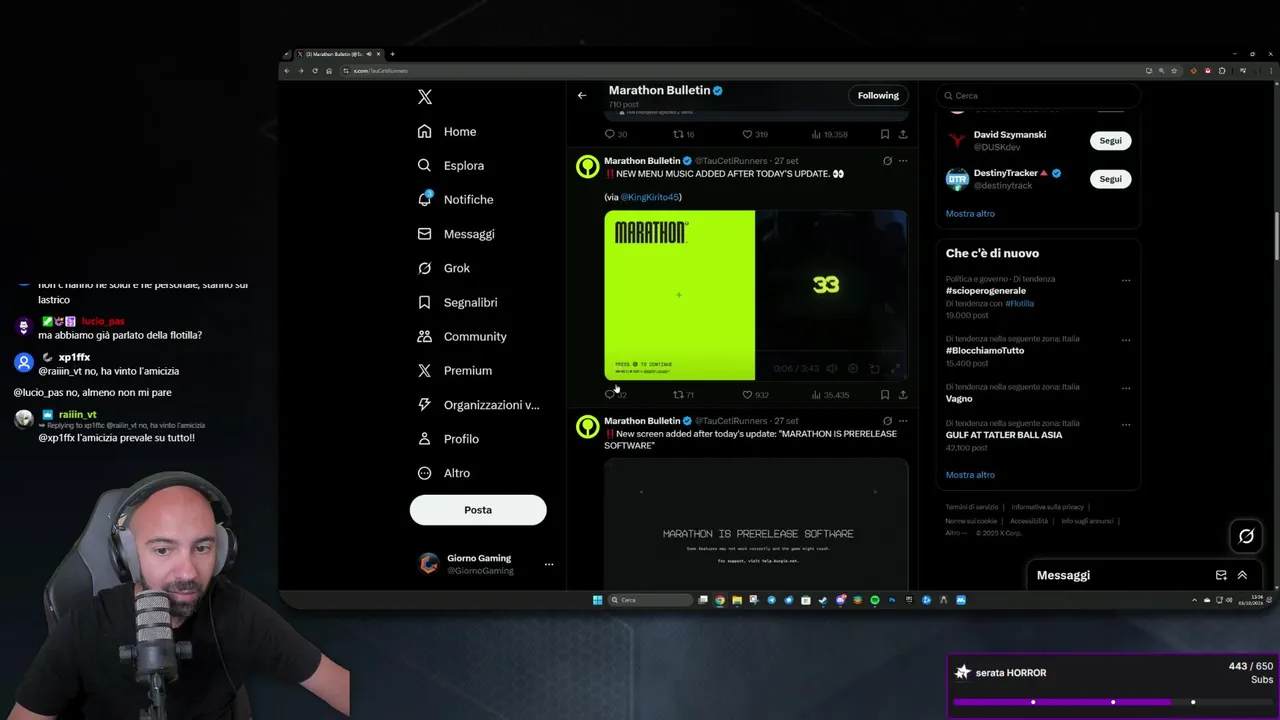Open Grok from the sidebar
Screen dimensions: 1280x720
[443, 268]
